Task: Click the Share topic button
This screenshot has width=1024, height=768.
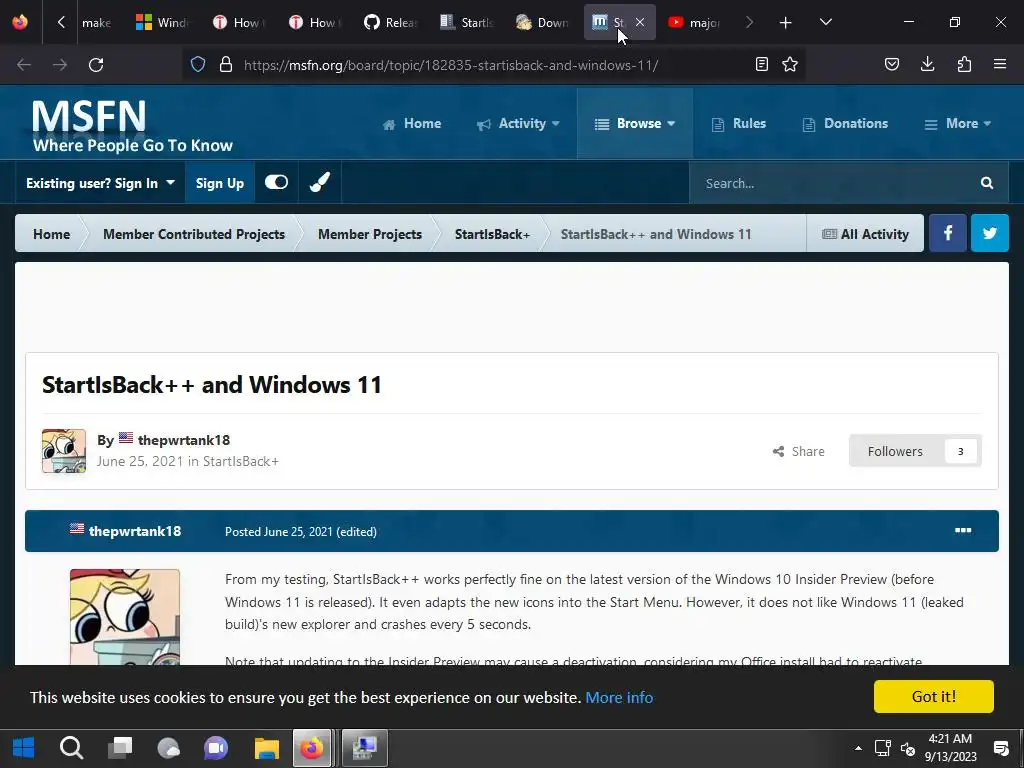Action: point(798,451)
